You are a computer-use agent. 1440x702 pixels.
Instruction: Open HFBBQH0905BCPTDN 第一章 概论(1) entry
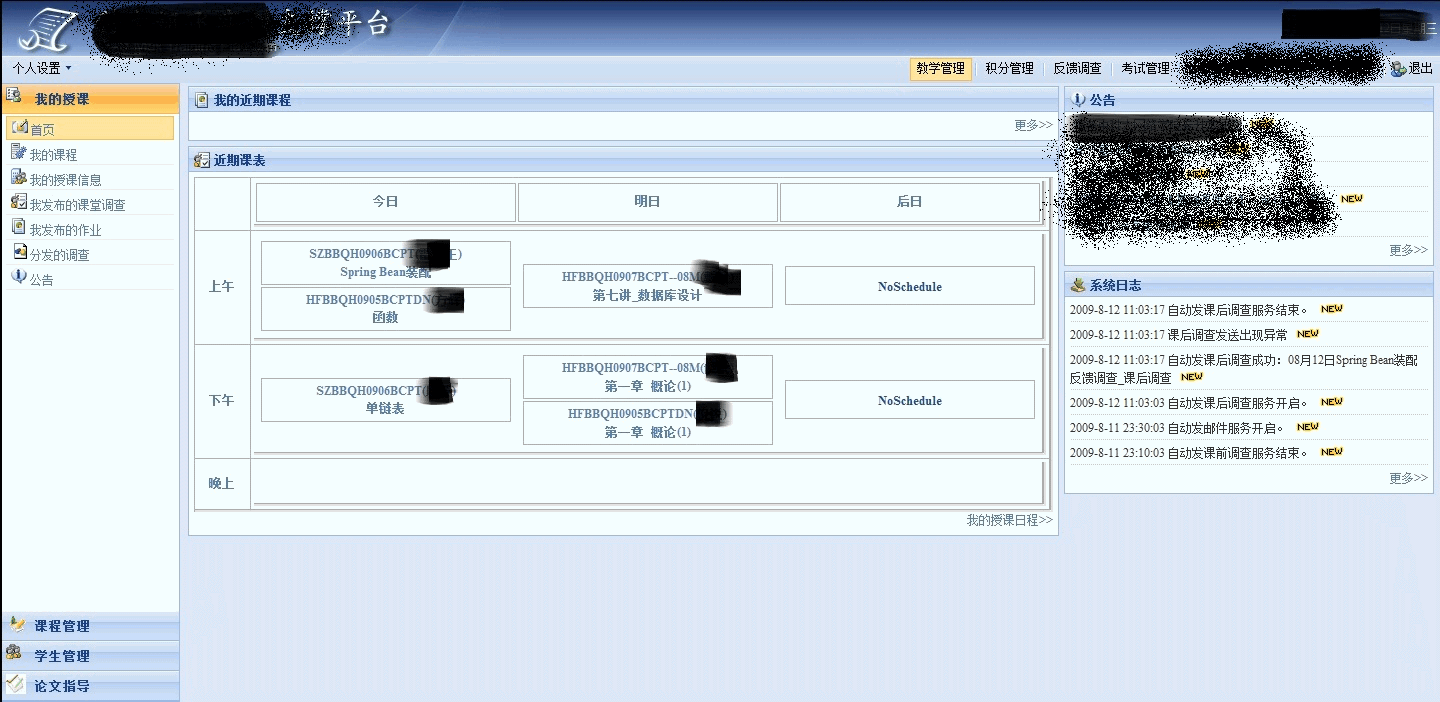point(648,423)
